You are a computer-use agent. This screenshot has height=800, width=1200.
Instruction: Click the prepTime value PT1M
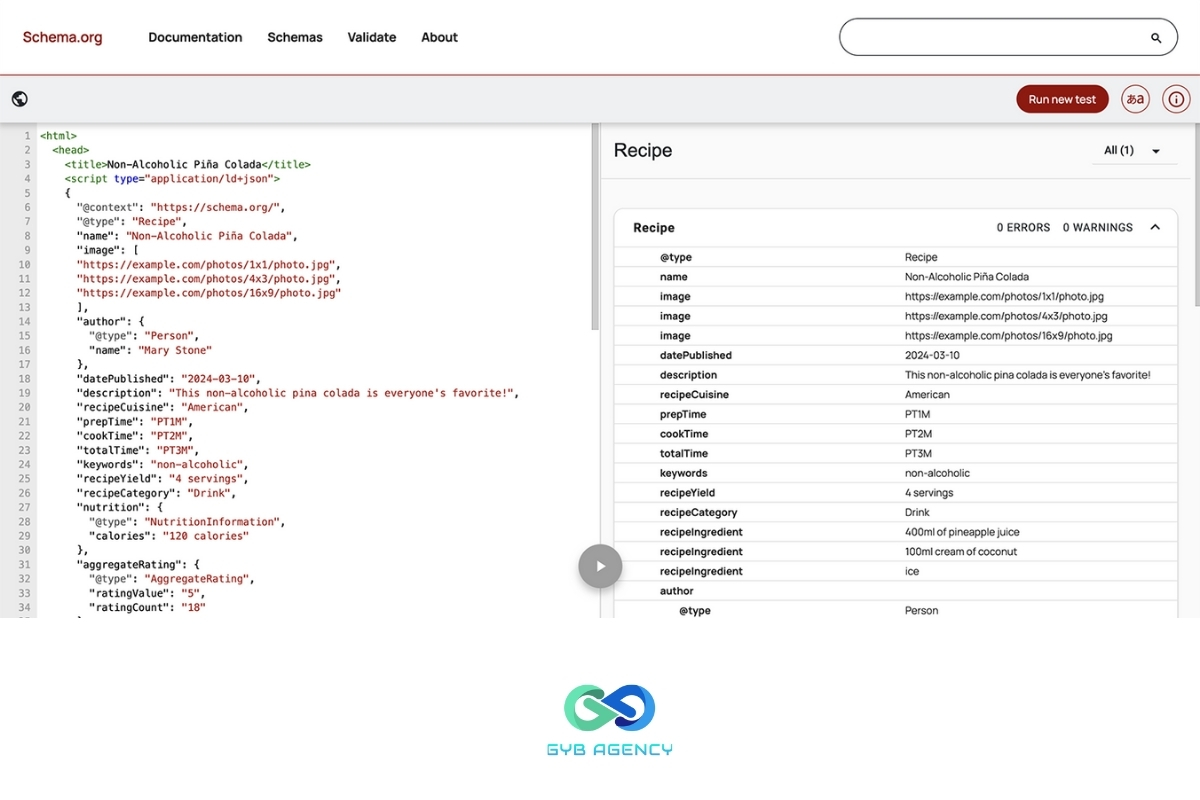click(918, 414)
